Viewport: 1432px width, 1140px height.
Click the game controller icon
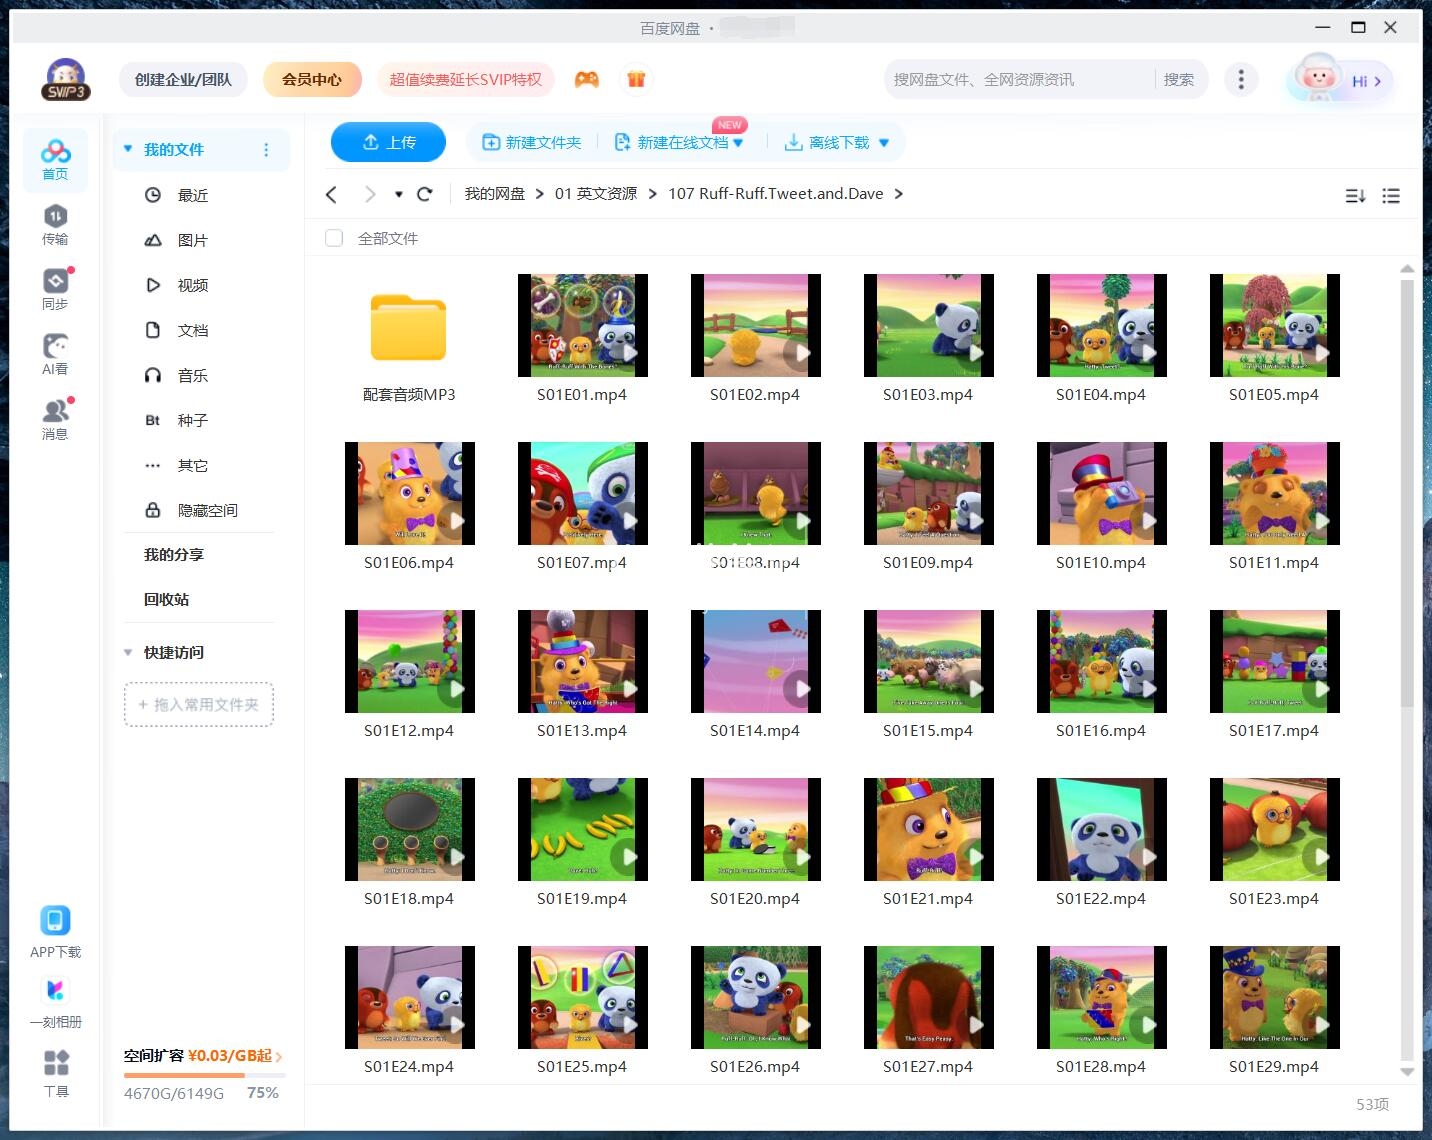[x=587, y=80]
